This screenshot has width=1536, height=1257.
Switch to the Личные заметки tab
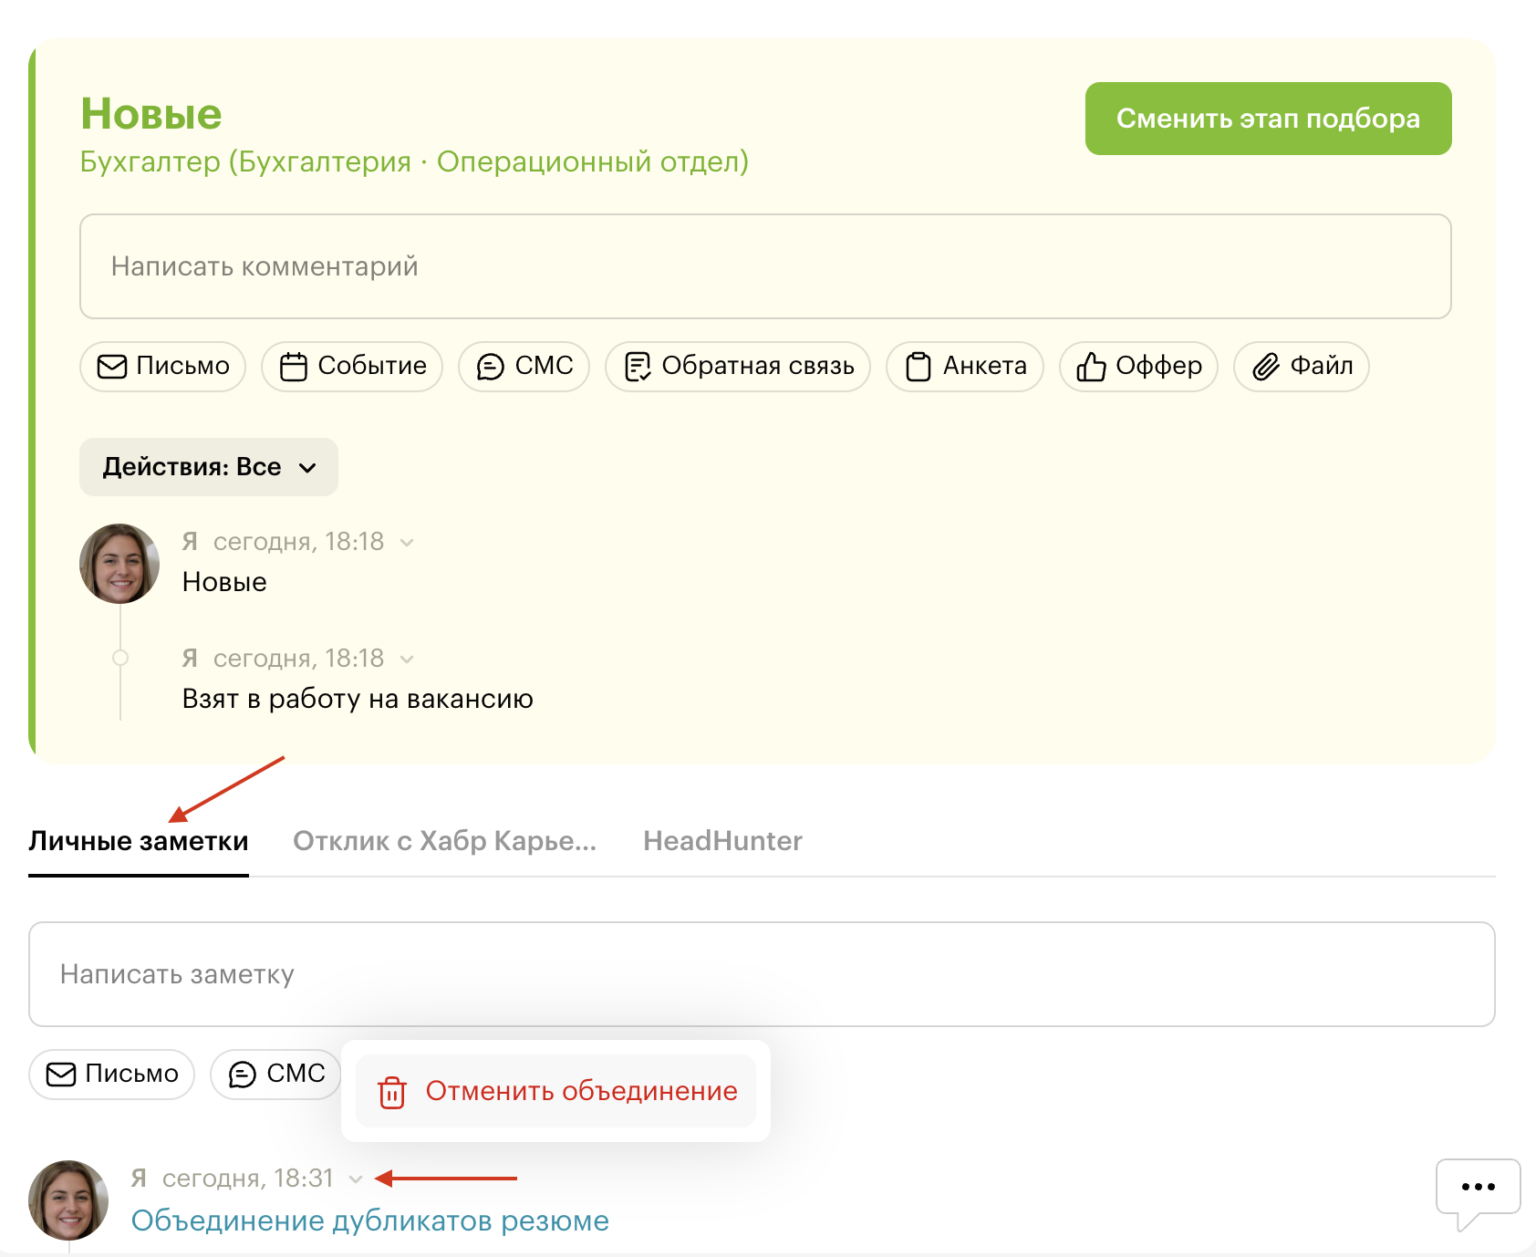pos(138,841)
